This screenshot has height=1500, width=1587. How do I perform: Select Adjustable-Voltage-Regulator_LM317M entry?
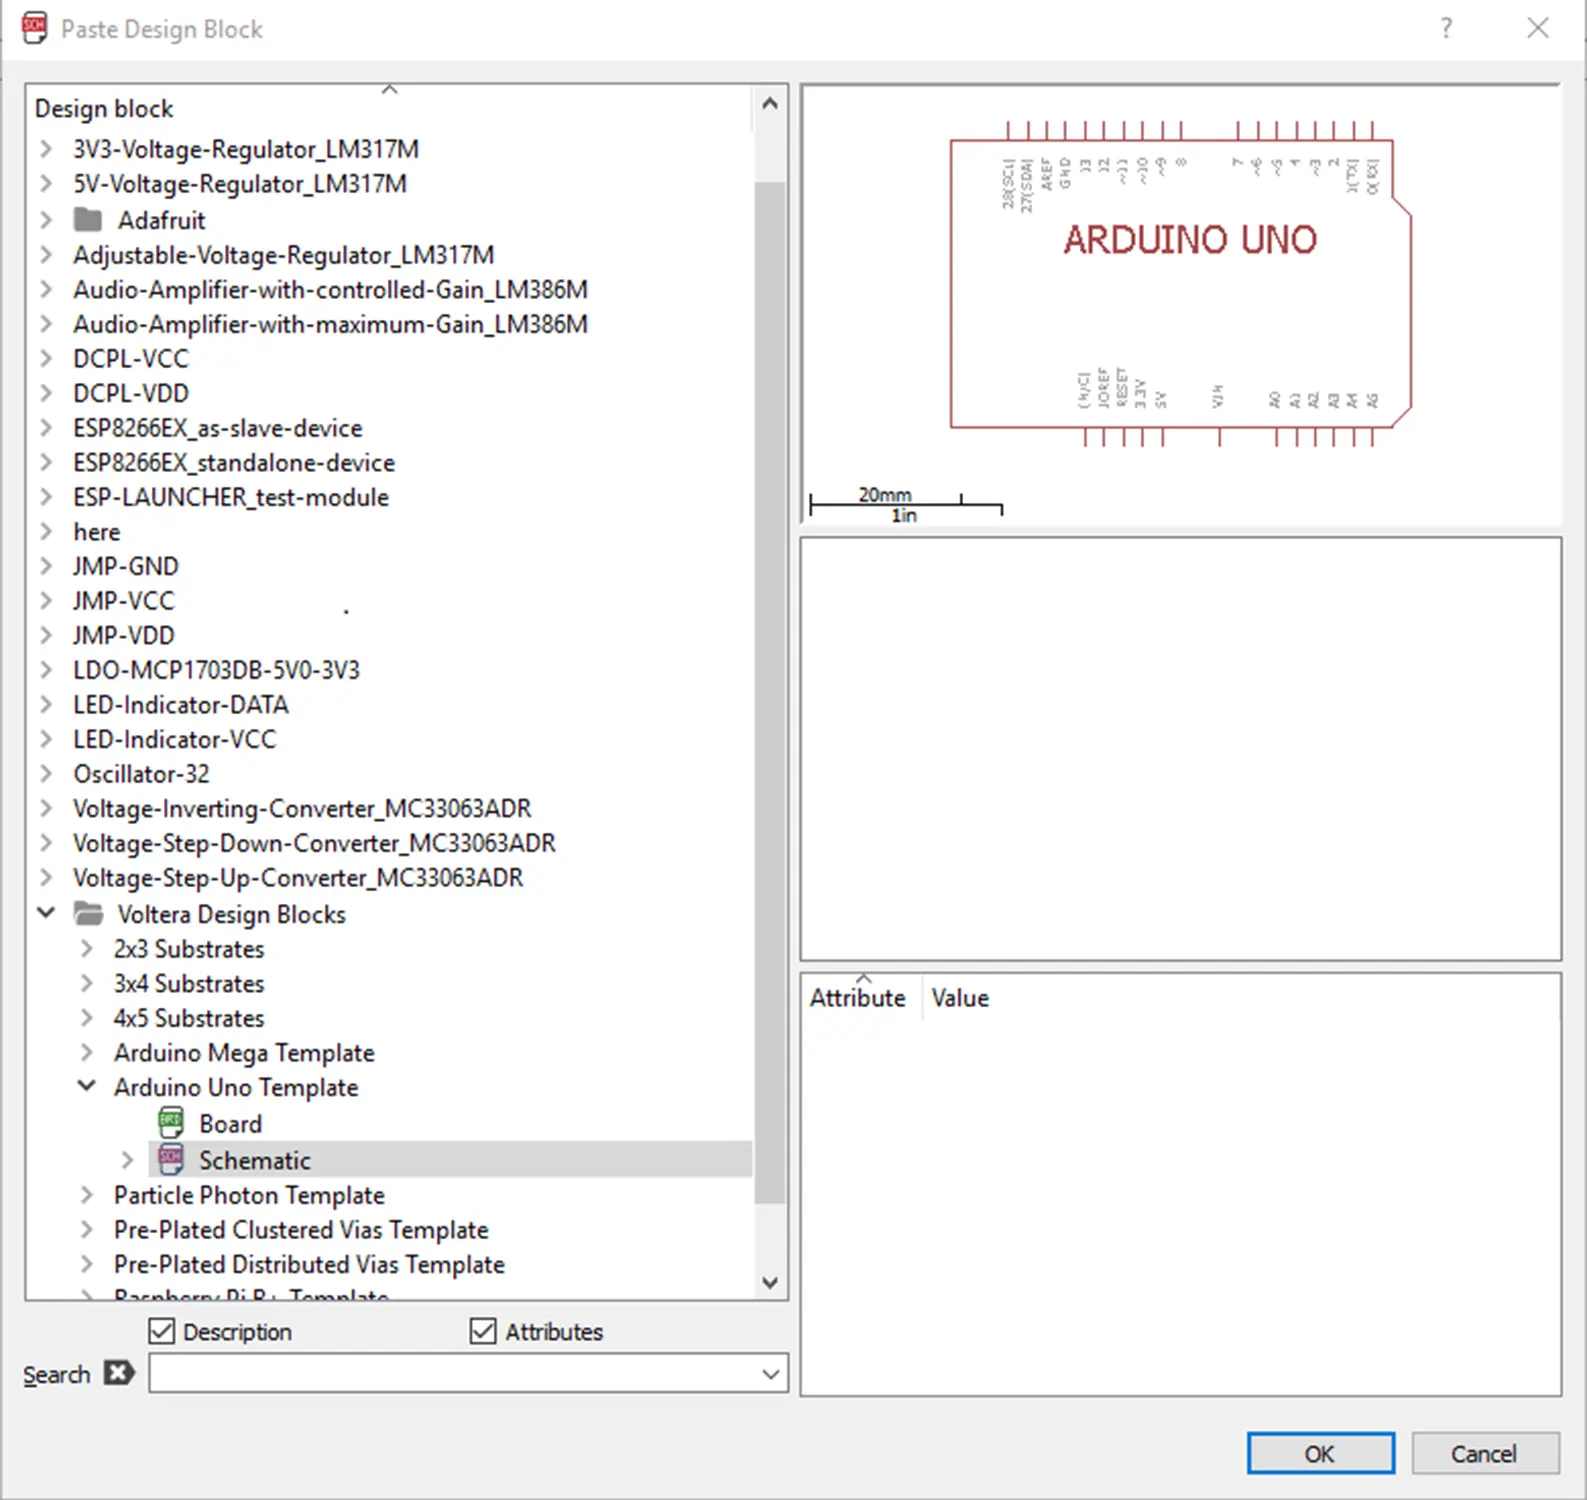[284, 255]
